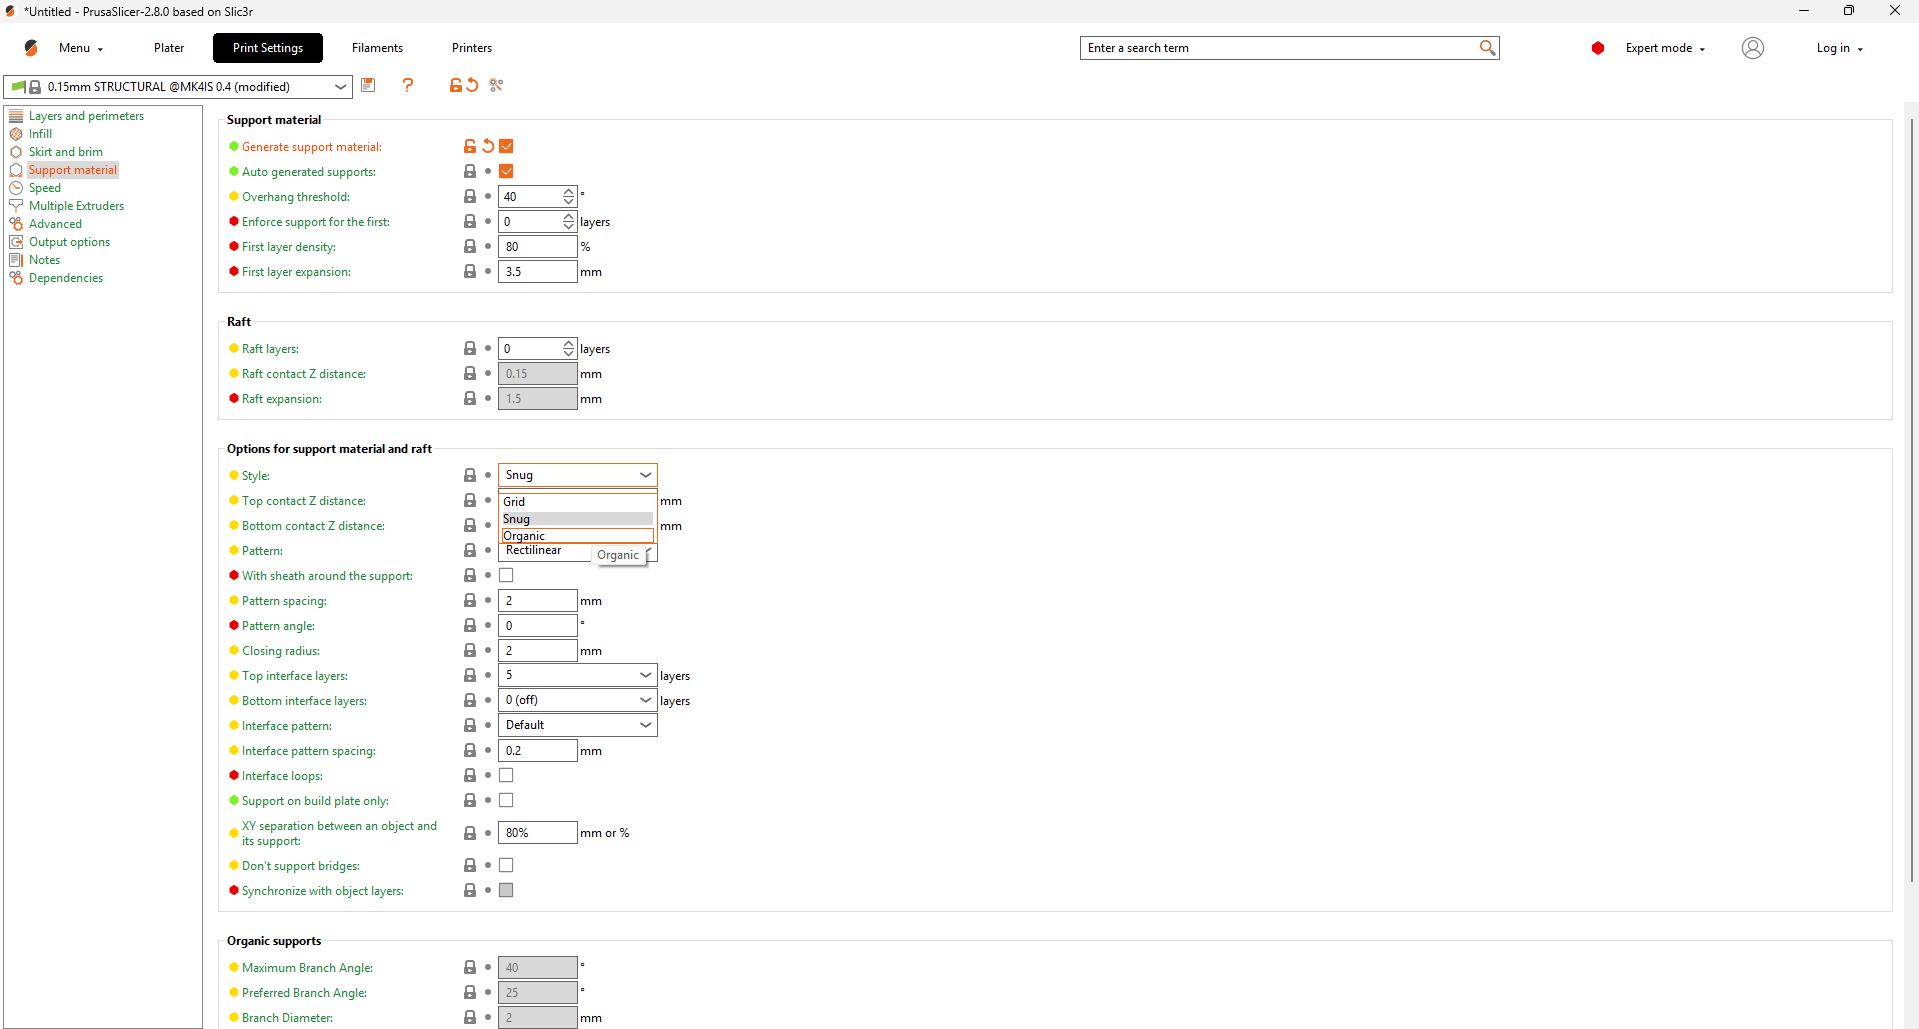
Task: Open the Log in menu
Action: point(1838,48)
